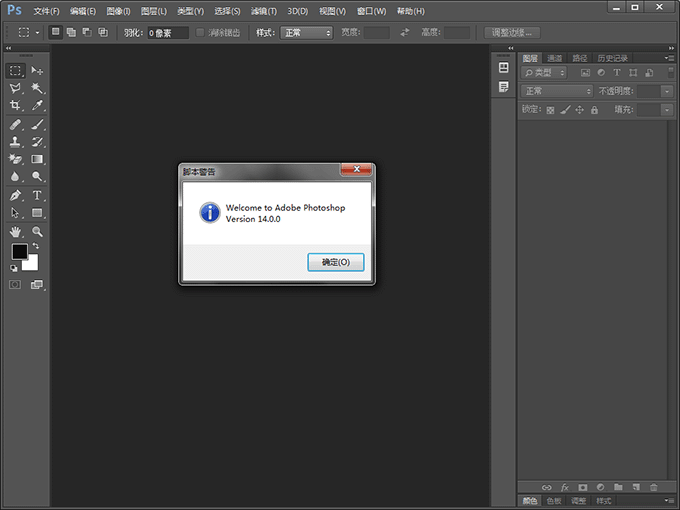Swap foreground and background colors
680x510 pixels.
coord(36,246)
